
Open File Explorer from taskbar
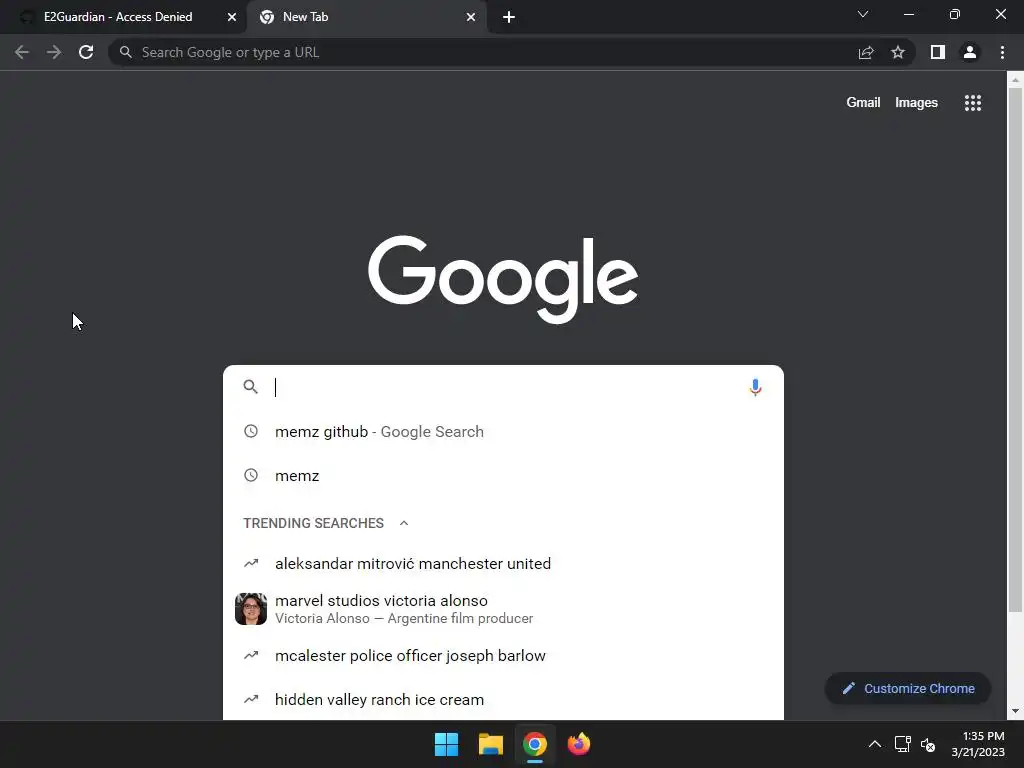tap(490, 744)
